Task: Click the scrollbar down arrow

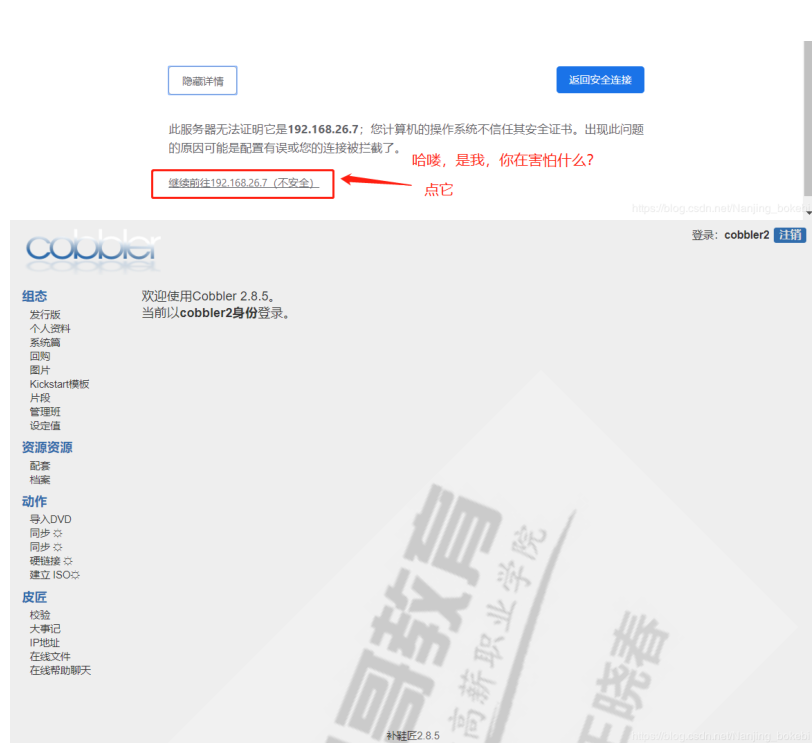Action: tap(808, 212)
